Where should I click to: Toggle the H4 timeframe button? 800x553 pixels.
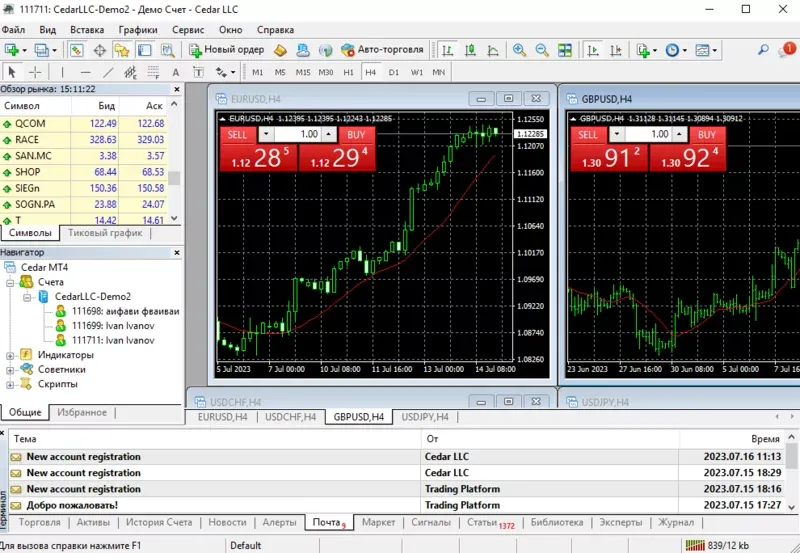coord(371,72)
